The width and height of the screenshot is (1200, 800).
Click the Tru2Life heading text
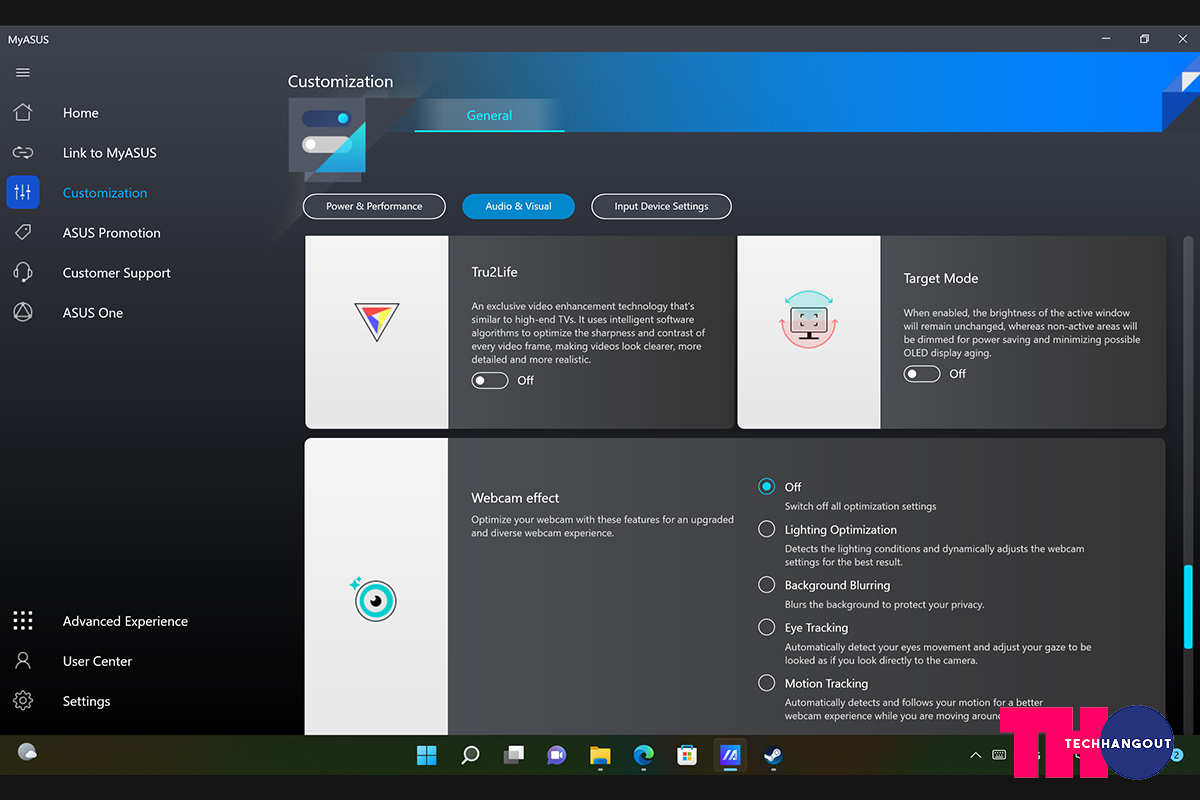pyautogui.click(x=494, y=272)
